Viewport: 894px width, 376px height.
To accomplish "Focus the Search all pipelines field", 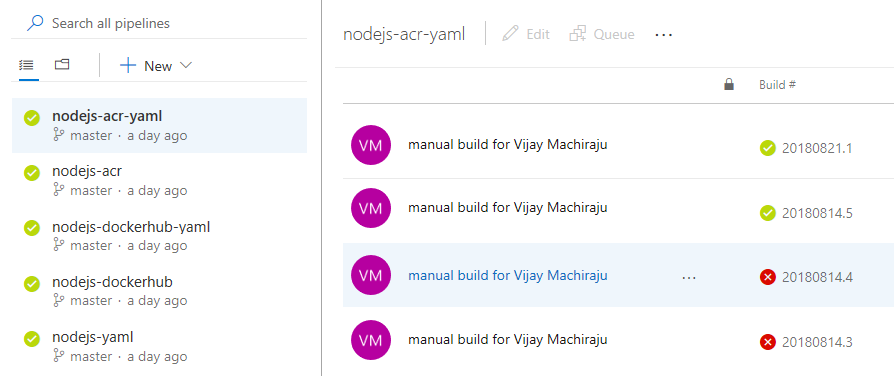I will tap(160, 23).
